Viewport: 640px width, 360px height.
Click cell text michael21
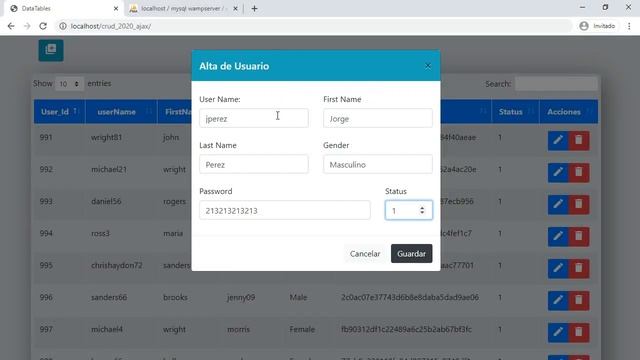coord(109,169)
